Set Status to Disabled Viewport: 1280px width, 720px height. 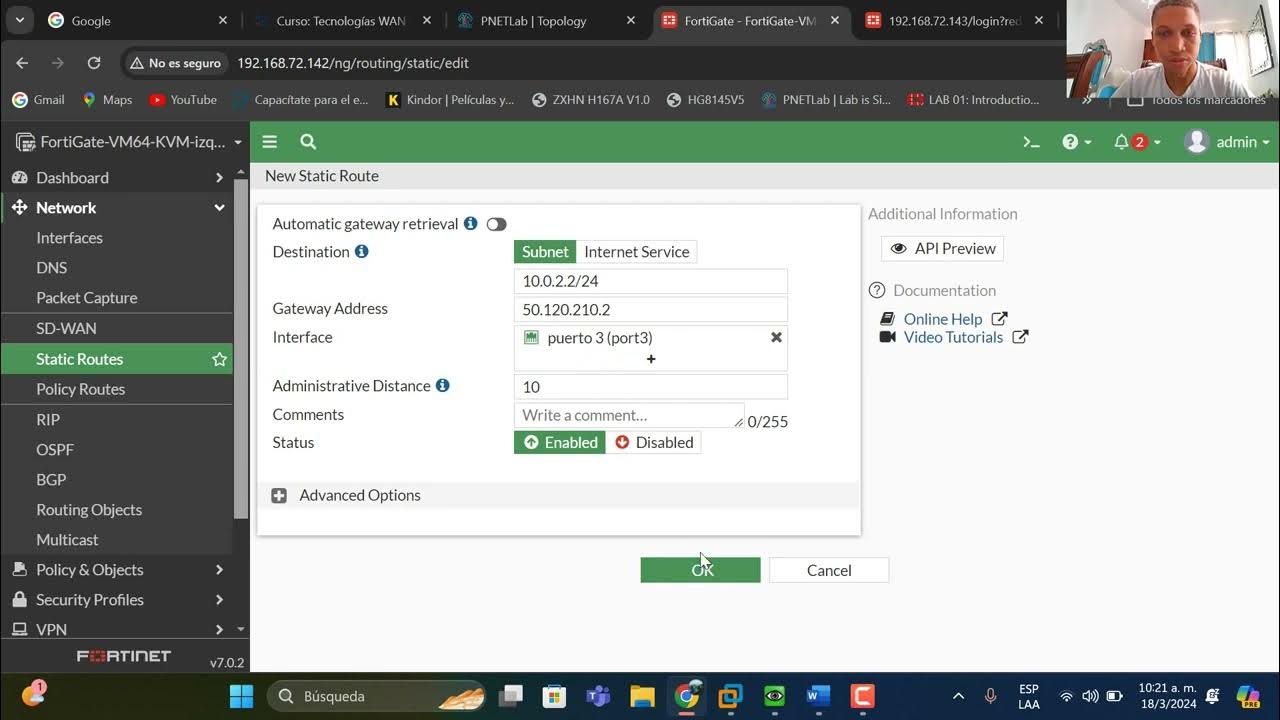pyautogui.click(x=654, y=442)
